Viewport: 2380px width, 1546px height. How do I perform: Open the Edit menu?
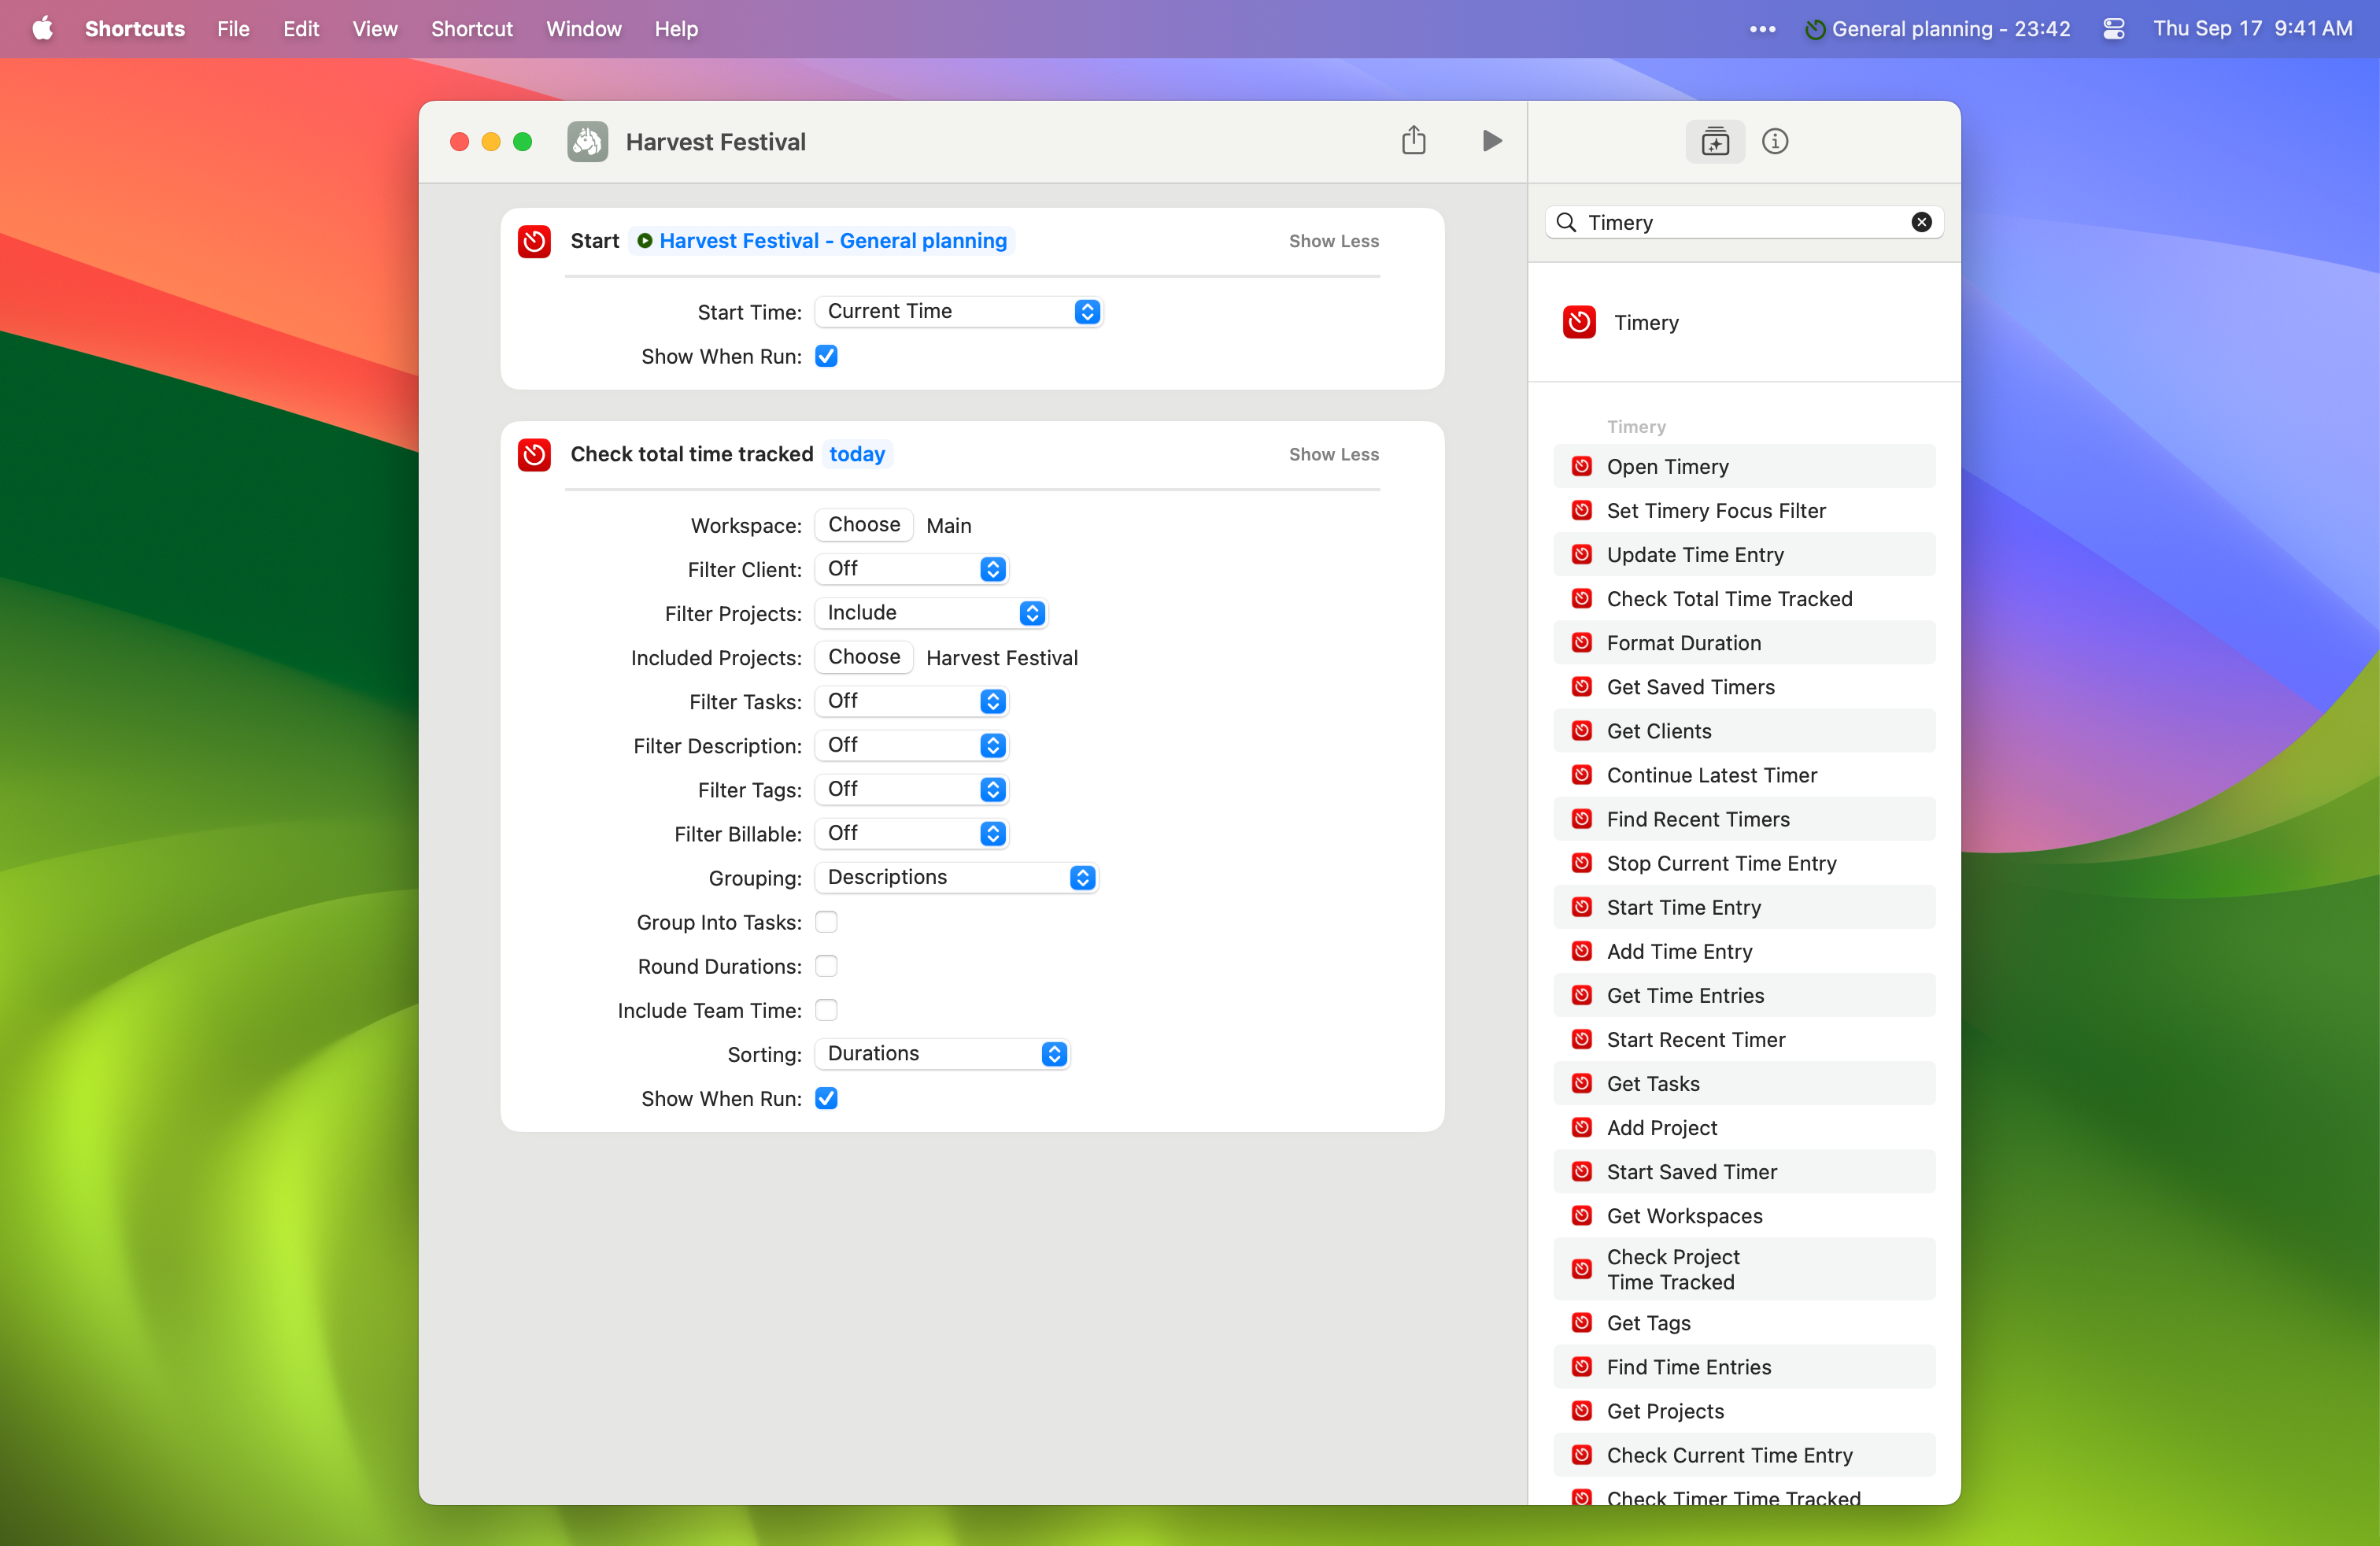pyautogui.click(x=301, y=28)
